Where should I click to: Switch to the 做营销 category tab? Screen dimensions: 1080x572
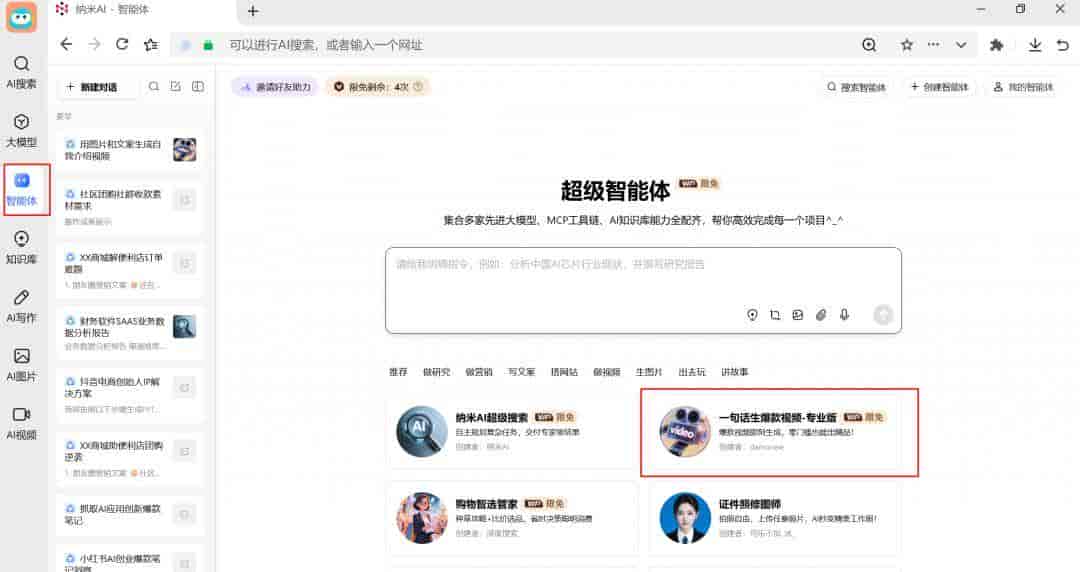point(479,371)
